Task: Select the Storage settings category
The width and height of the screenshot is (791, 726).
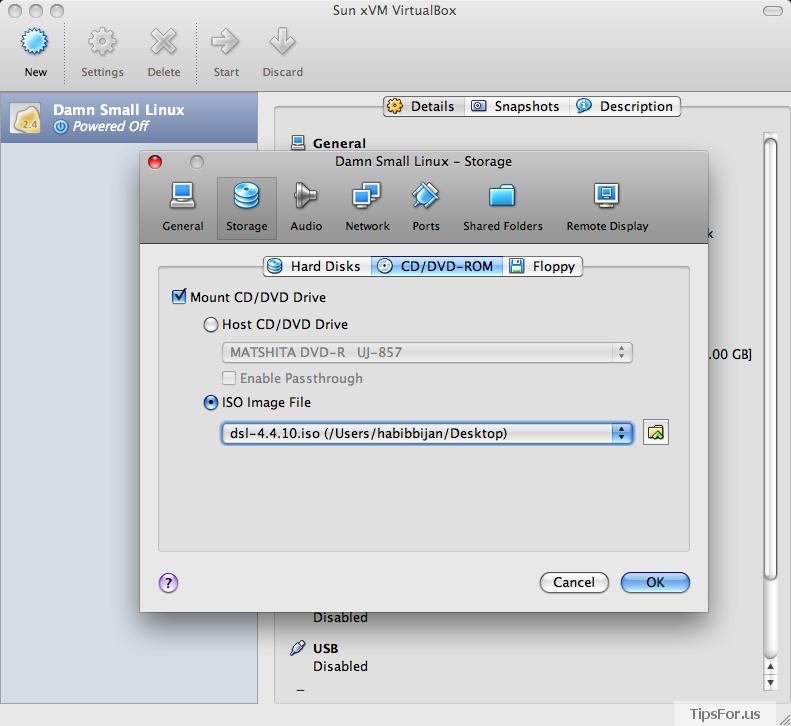Action: point(247,208)
